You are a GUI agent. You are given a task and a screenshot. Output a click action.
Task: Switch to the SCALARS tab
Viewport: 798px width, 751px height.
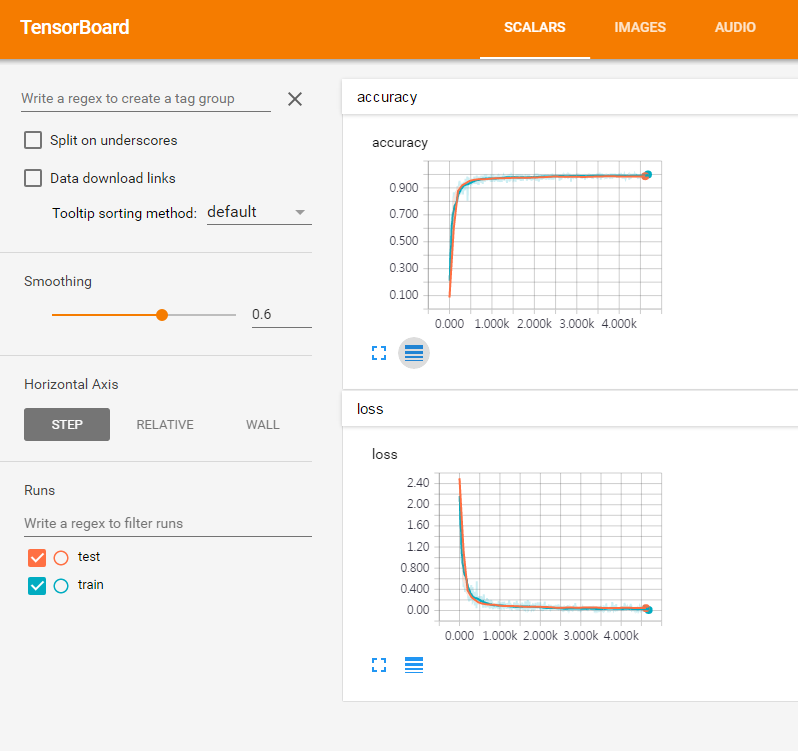[x=535, y=27]
